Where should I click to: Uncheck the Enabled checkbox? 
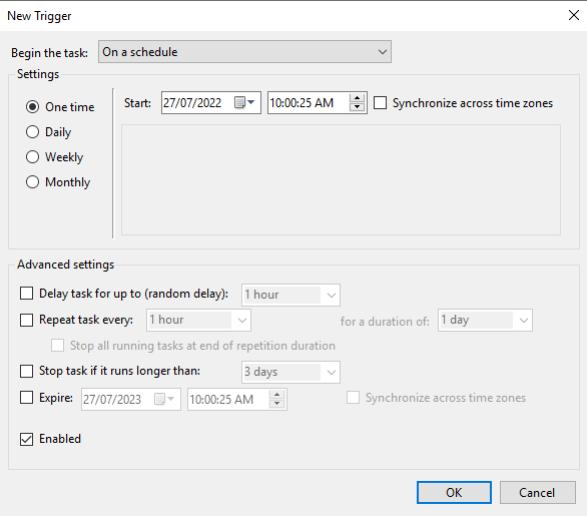[x=26, y=439]
